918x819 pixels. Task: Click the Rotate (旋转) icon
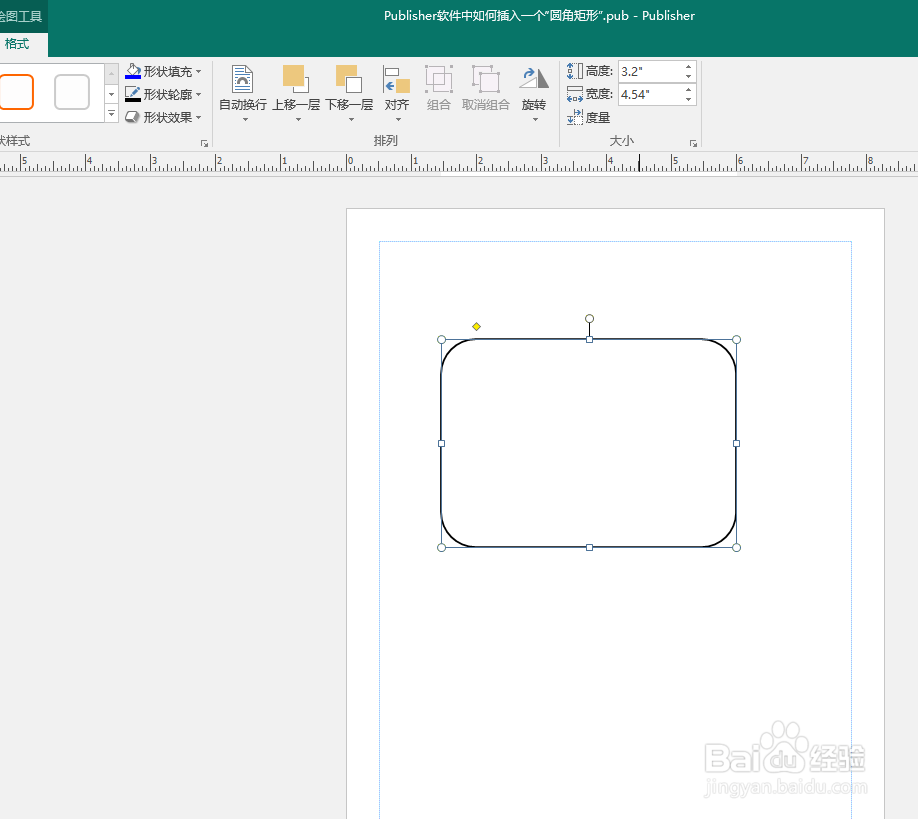click(x=533, y=80)
